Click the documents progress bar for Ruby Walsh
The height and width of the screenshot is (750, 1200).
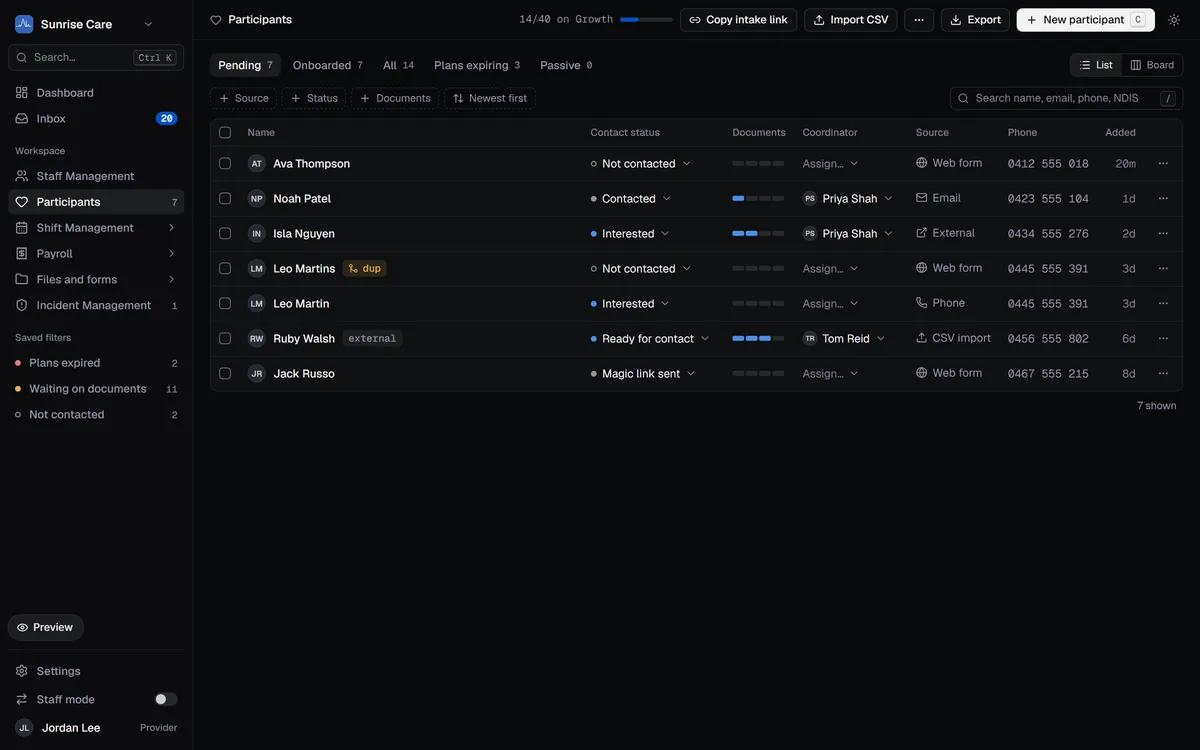click(758, 339)
